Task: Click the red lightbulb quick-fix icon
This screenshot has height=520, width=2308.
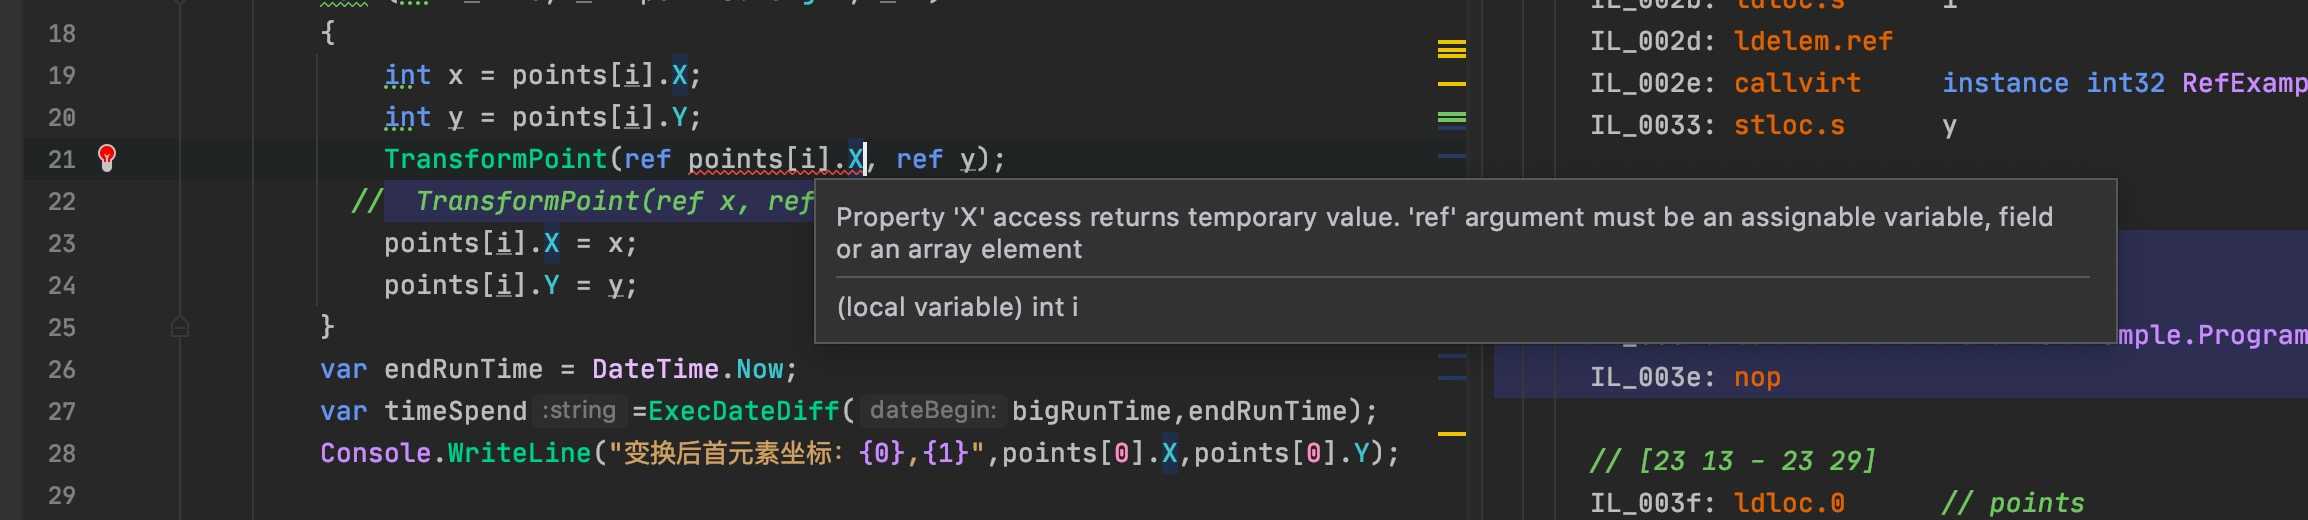Action: click(x=107, y=158)
